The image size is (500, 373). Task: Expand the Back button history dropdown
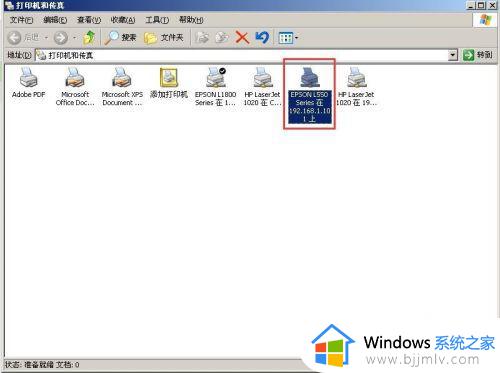[46, 38]
